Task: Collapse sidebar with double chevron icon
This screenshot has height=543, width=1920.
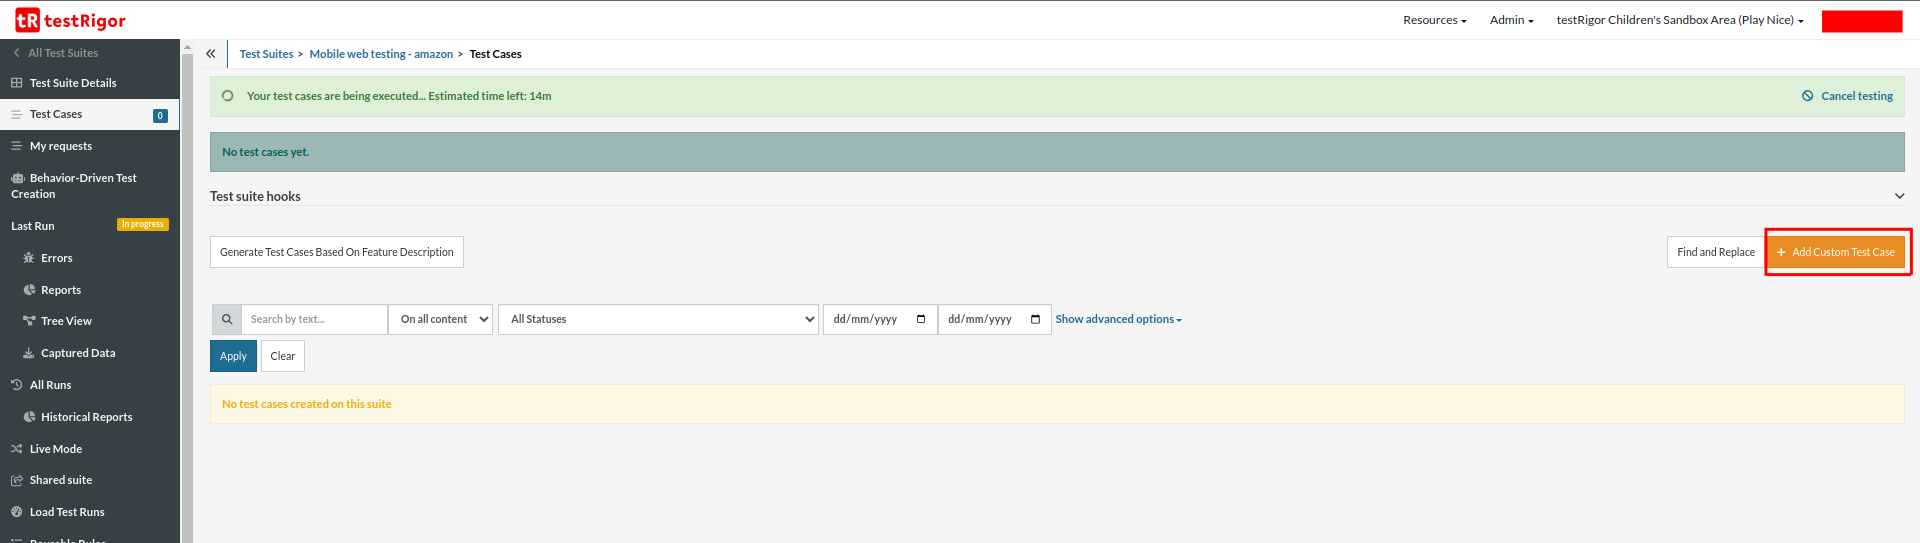Action: 211,54
